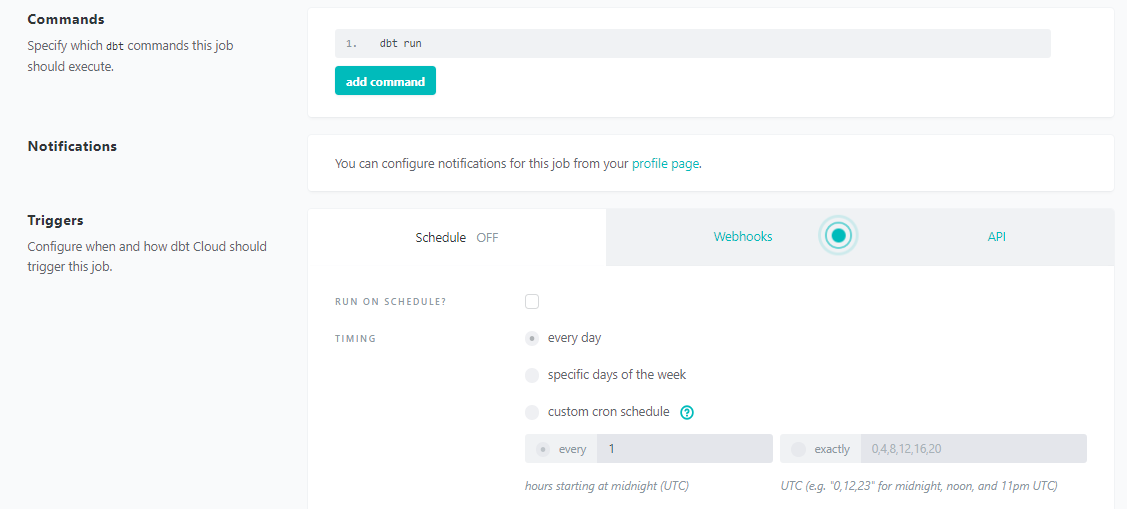The image size is (1127, 509).
Task: Click the Triggers section heading
Action: pyautogui.click(x=55, y=220)
